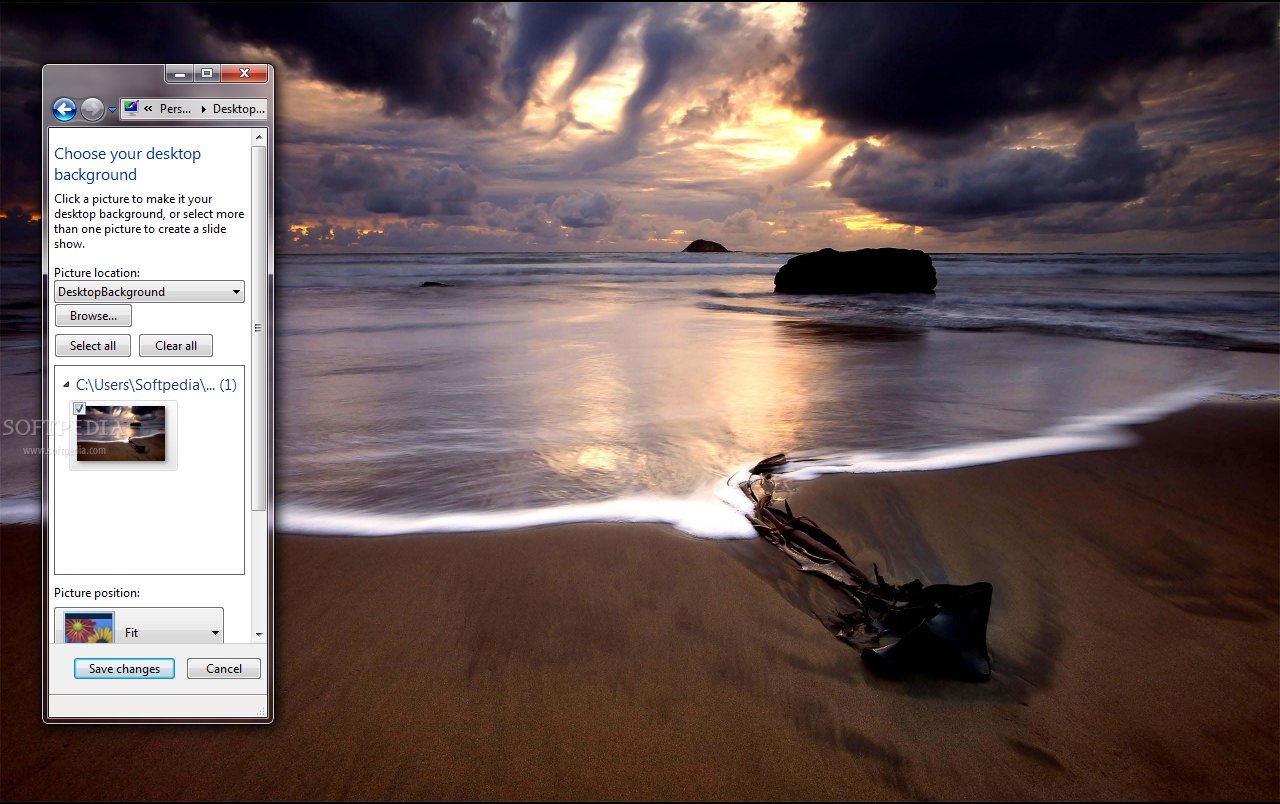Click the vertical scrollbar thumb in dialog
This screenshot has width=1280, height=804.
coord(259,328)
